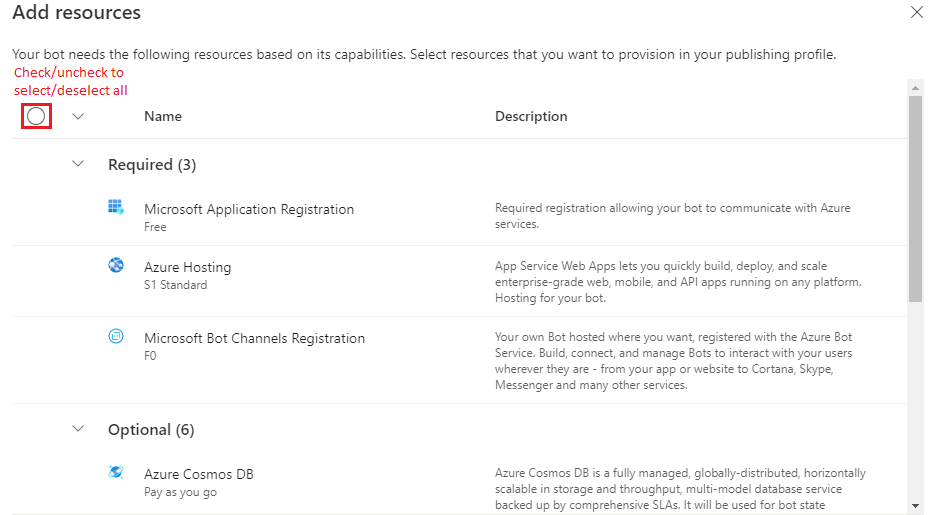Viewport: 928px width, 515px height.
Task: Click the Microsoft Application Registration icon
Action: tap(116, 207)
